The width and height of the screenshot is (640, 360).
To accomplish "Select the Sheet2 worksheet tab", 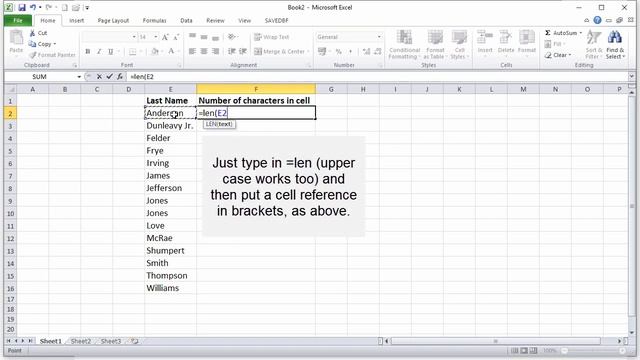I will coord(80,341).
